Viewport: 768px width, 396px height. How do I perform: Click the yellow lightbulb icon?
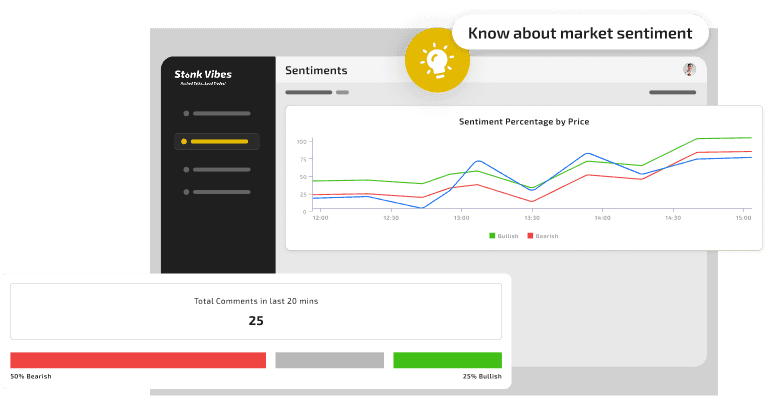437,60
